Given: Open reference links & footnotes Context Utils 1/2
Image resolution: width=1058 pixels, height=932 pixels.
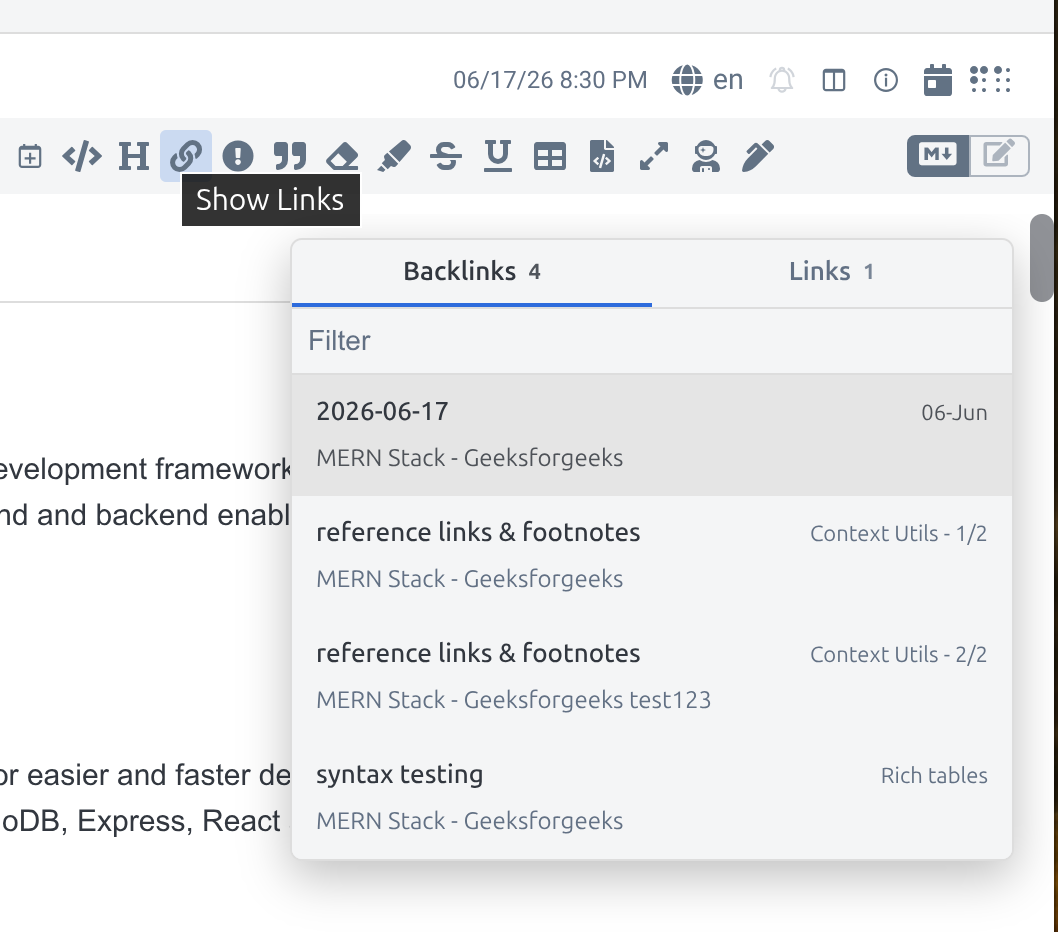Looking at the screenshot, I should click(x=652, y=555).
